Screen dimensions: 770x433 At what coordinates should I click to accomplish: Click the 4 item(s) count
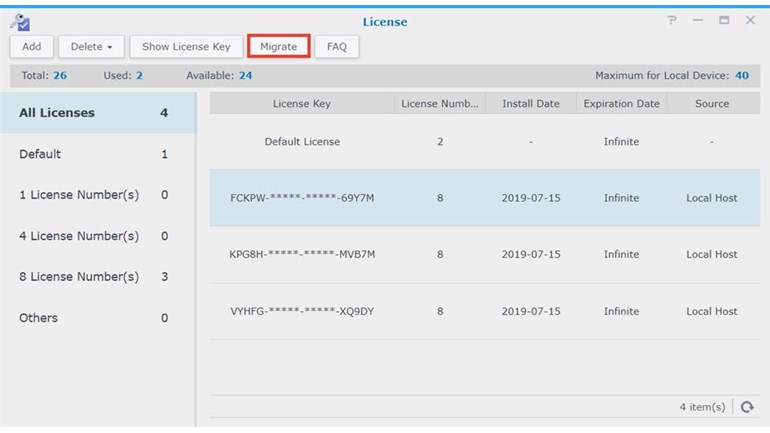click(702, 407)
